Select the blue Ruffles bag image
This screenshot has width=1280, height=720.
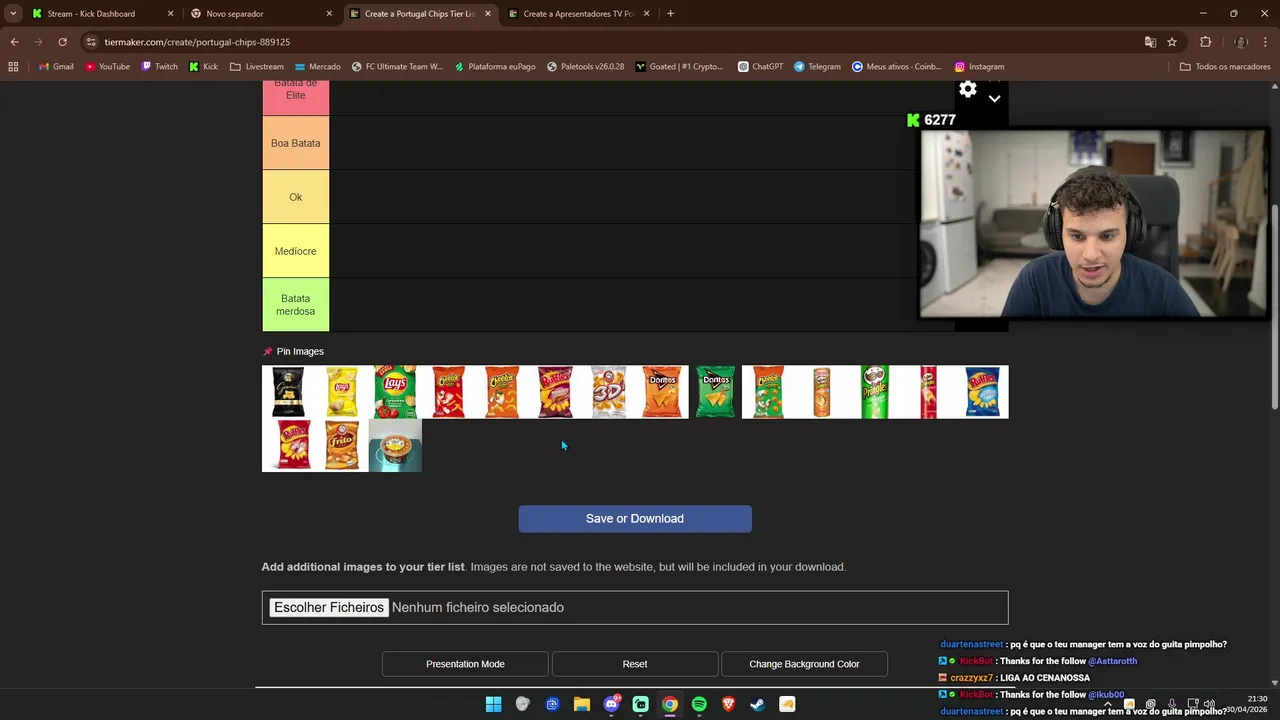coord(982,392)
